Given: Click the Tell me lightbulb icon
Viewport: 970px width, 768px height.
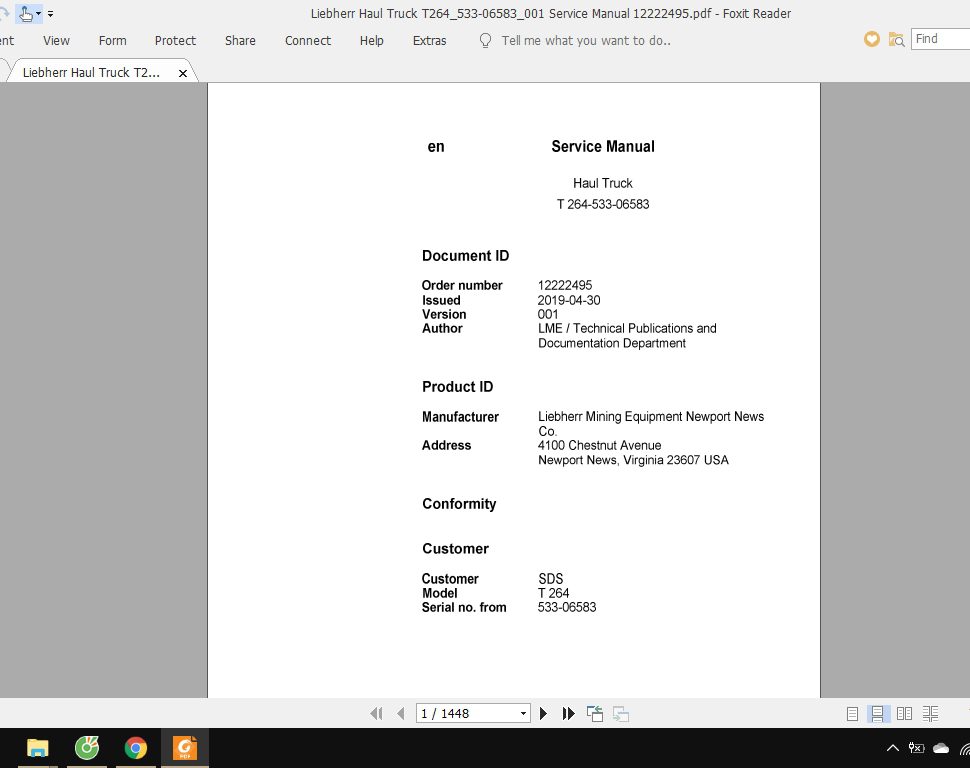Looking at the screenshot, I should click(x=486, y=41).
